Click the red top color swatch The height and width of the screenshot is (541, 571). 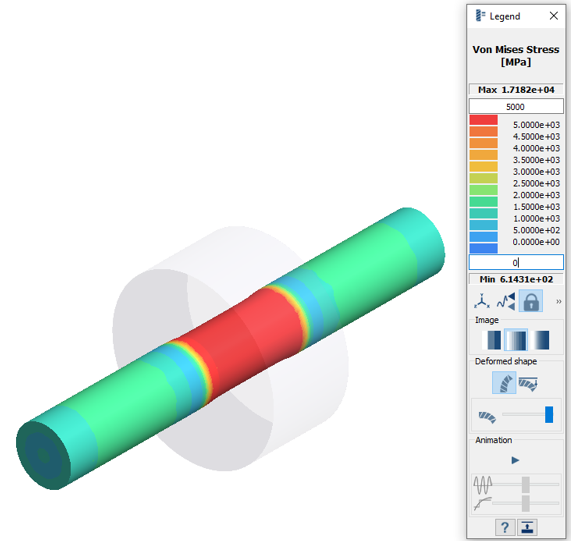point(483,120)
